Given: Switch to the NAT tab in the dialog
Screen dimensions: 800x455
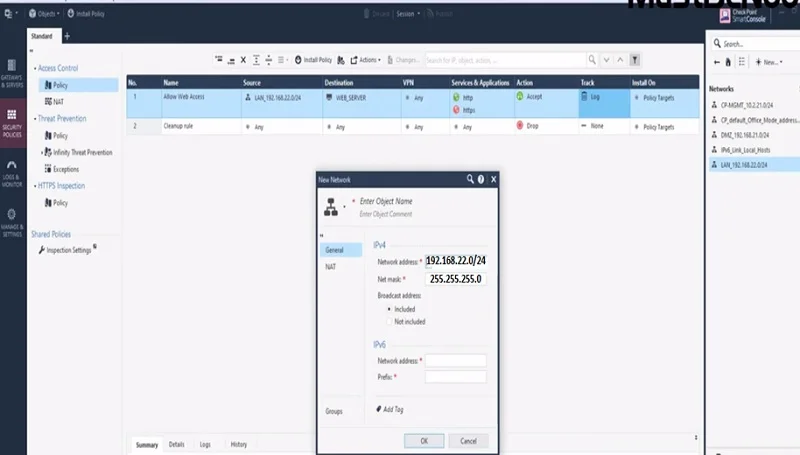Looking at the screenshot, I should [x=331, y=267].
